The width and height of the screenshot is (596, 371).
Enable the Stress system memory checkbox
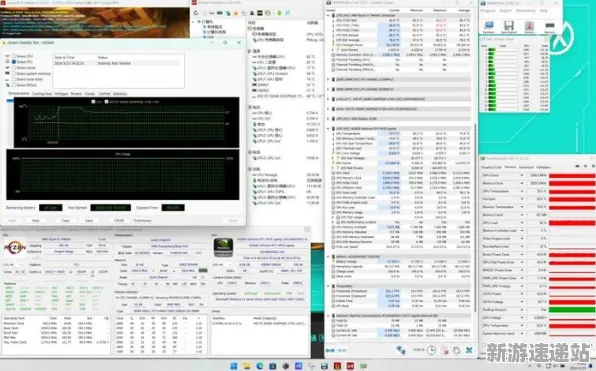click(14, 73)
